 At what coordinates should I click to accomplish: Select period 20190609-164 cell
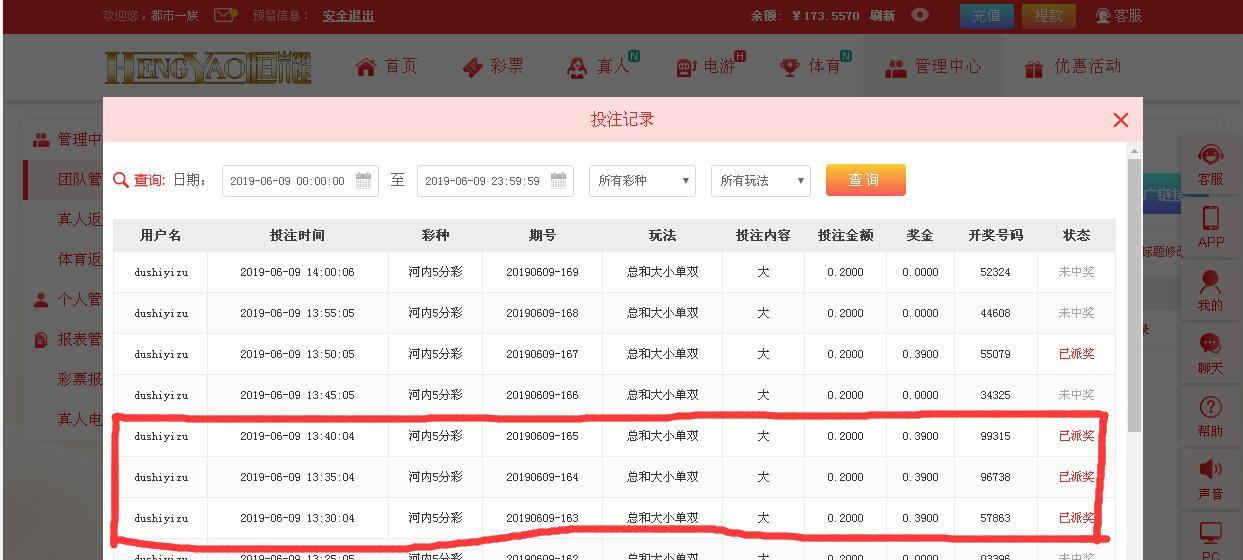(542, 477)
